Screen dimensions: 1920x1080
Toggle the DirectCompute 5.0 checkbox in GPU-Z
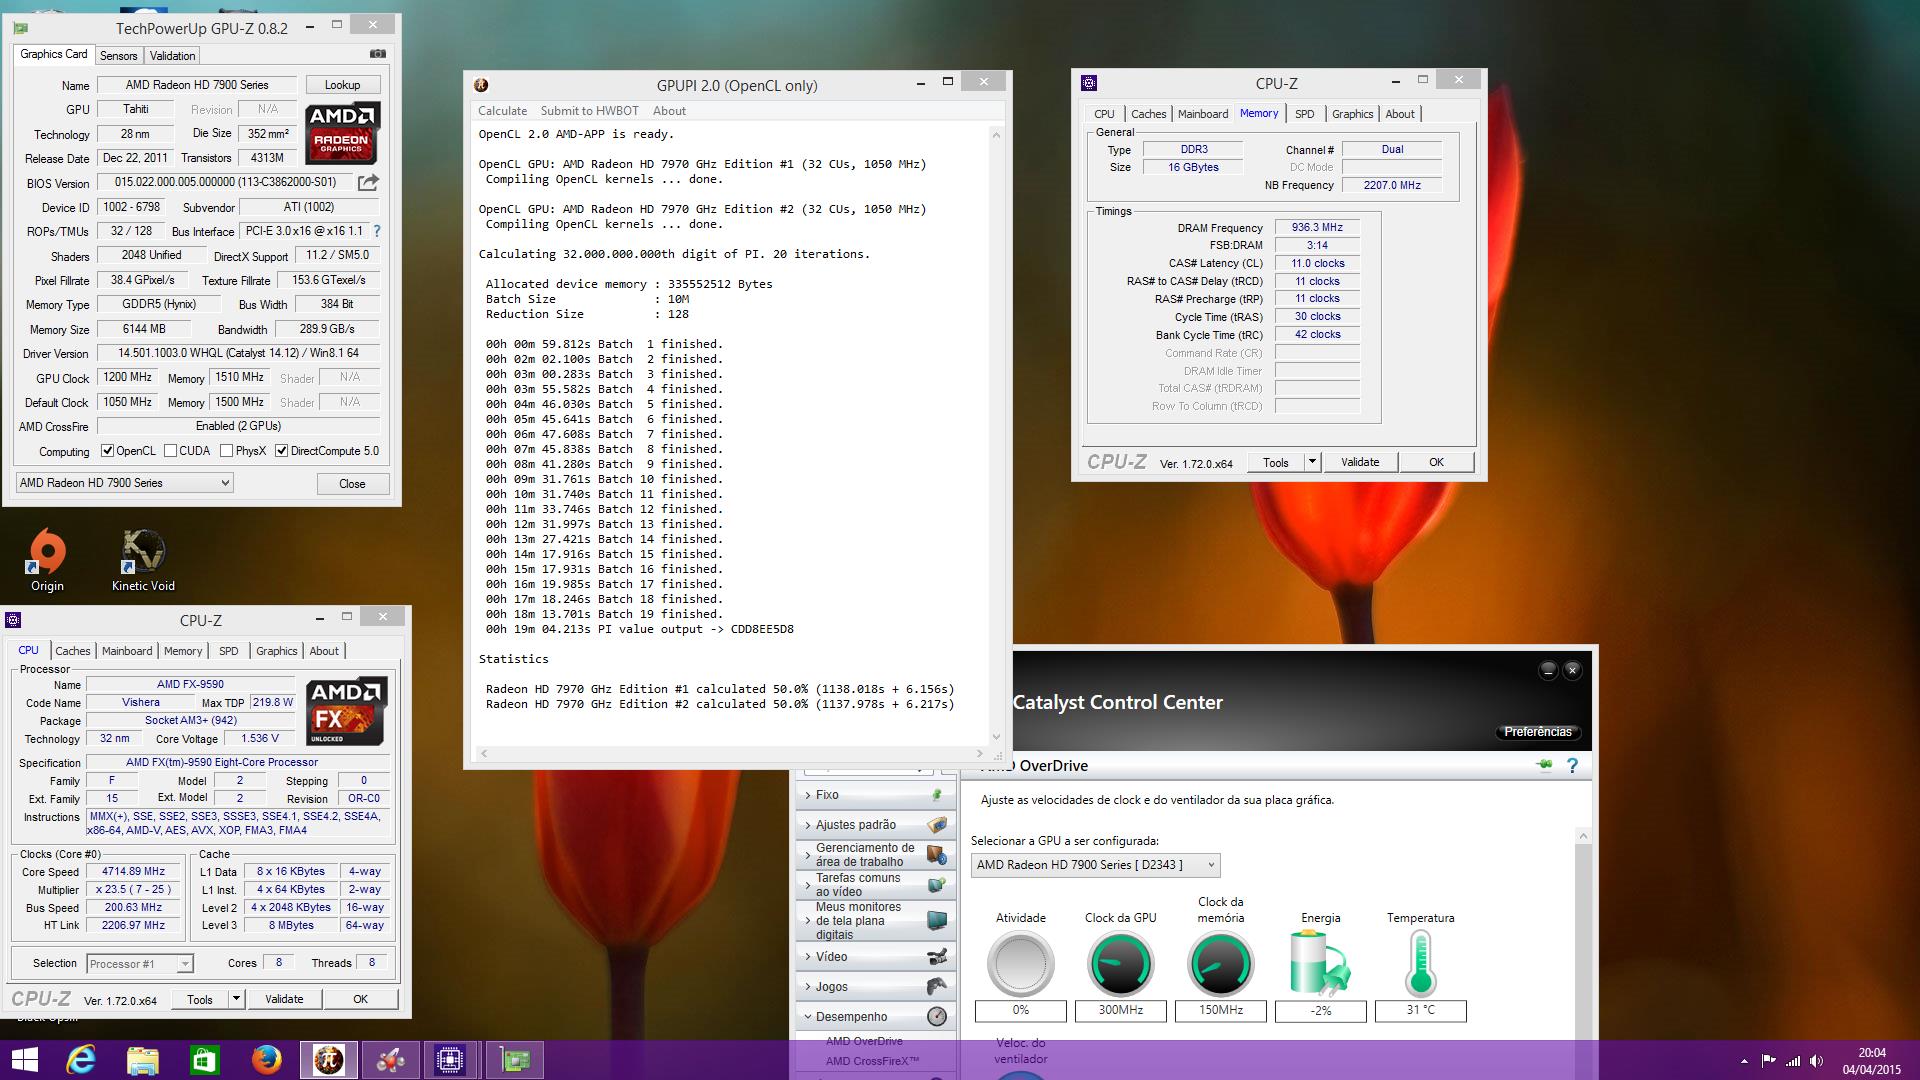point(281,451)
